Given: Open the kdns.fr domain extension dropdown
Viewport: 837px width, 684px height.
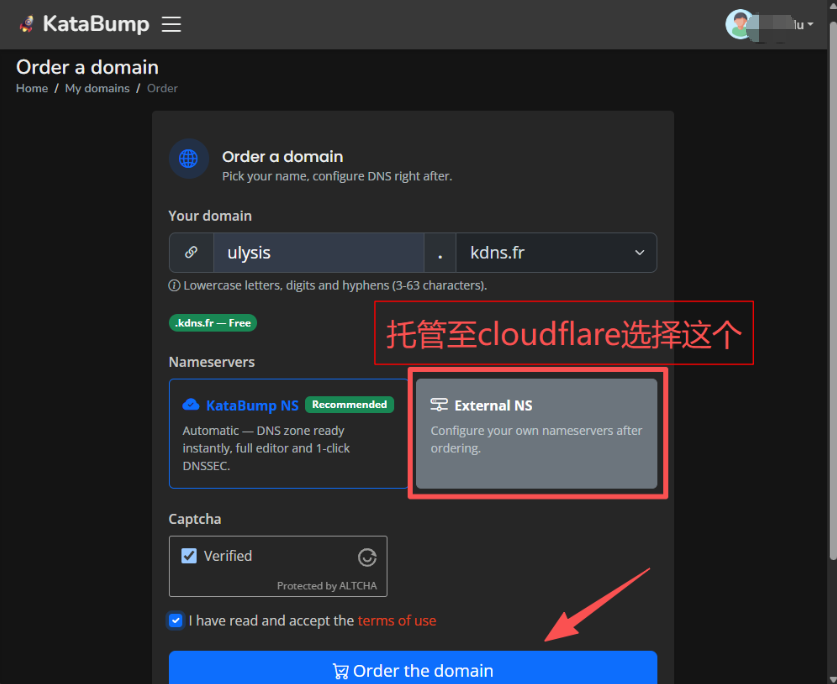Looking at the screenshot, I should 556,252.
